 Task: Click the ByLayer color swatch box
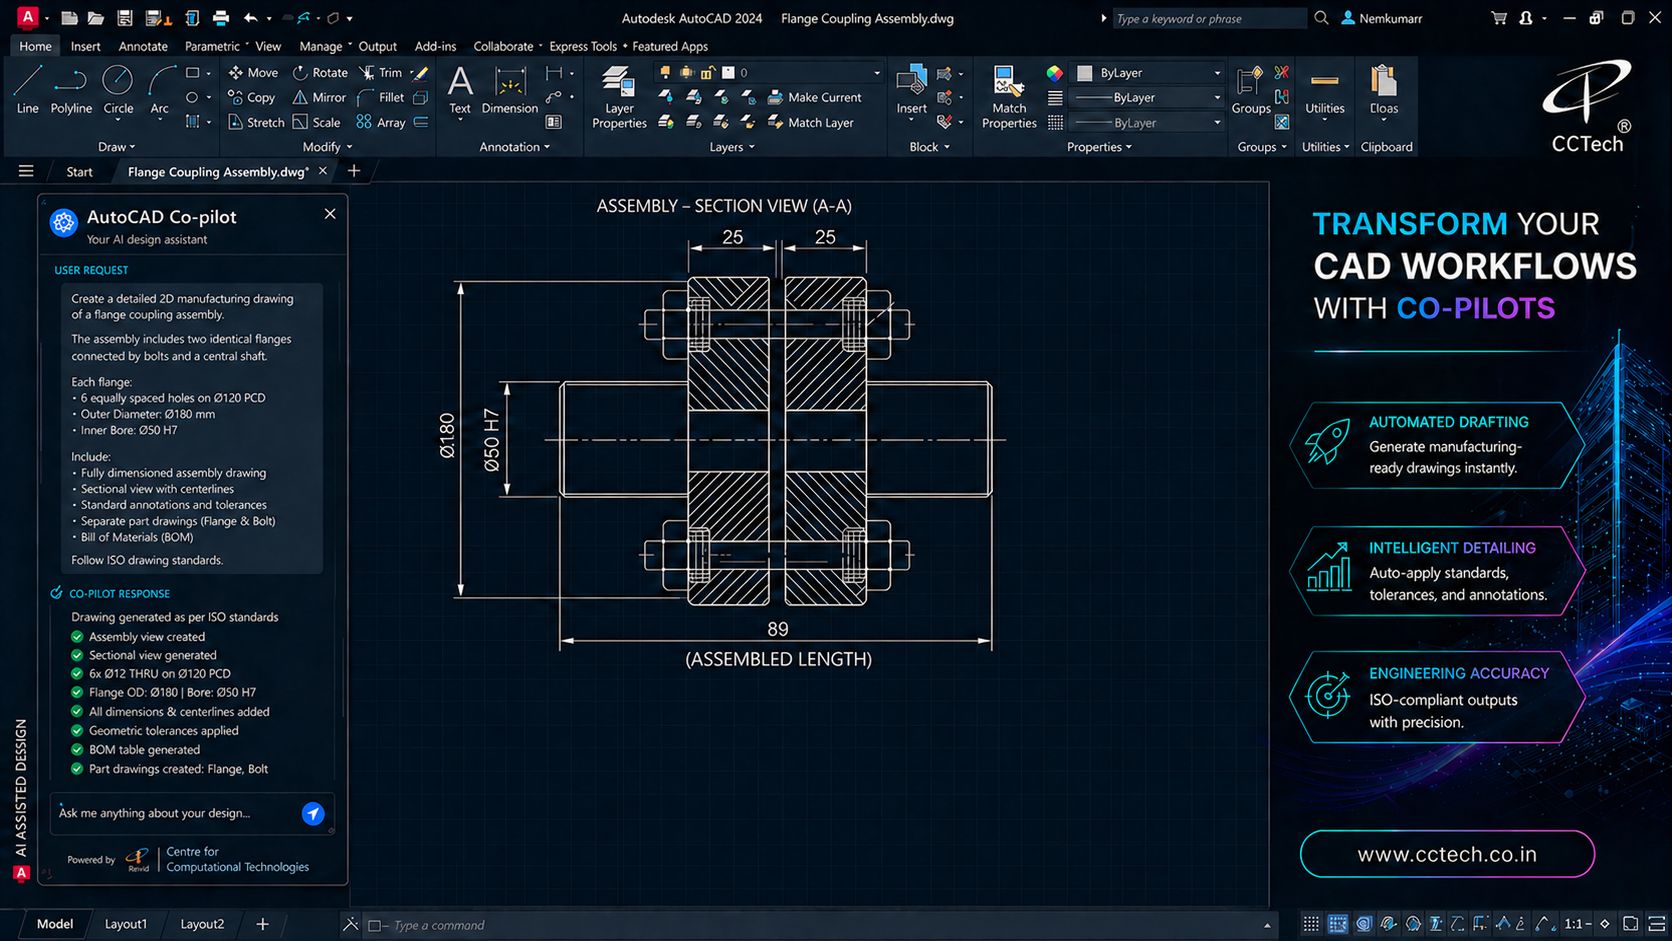pyautogui.click(x=1084, y=73)
